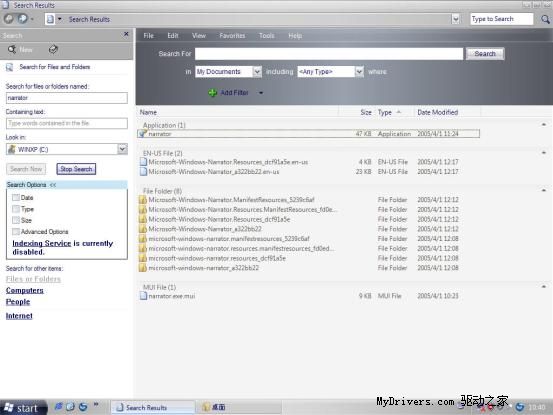The width and height of the screenshot is (553, 415).
Task: Click the Computers link
Action: click(x=25, y=291)
